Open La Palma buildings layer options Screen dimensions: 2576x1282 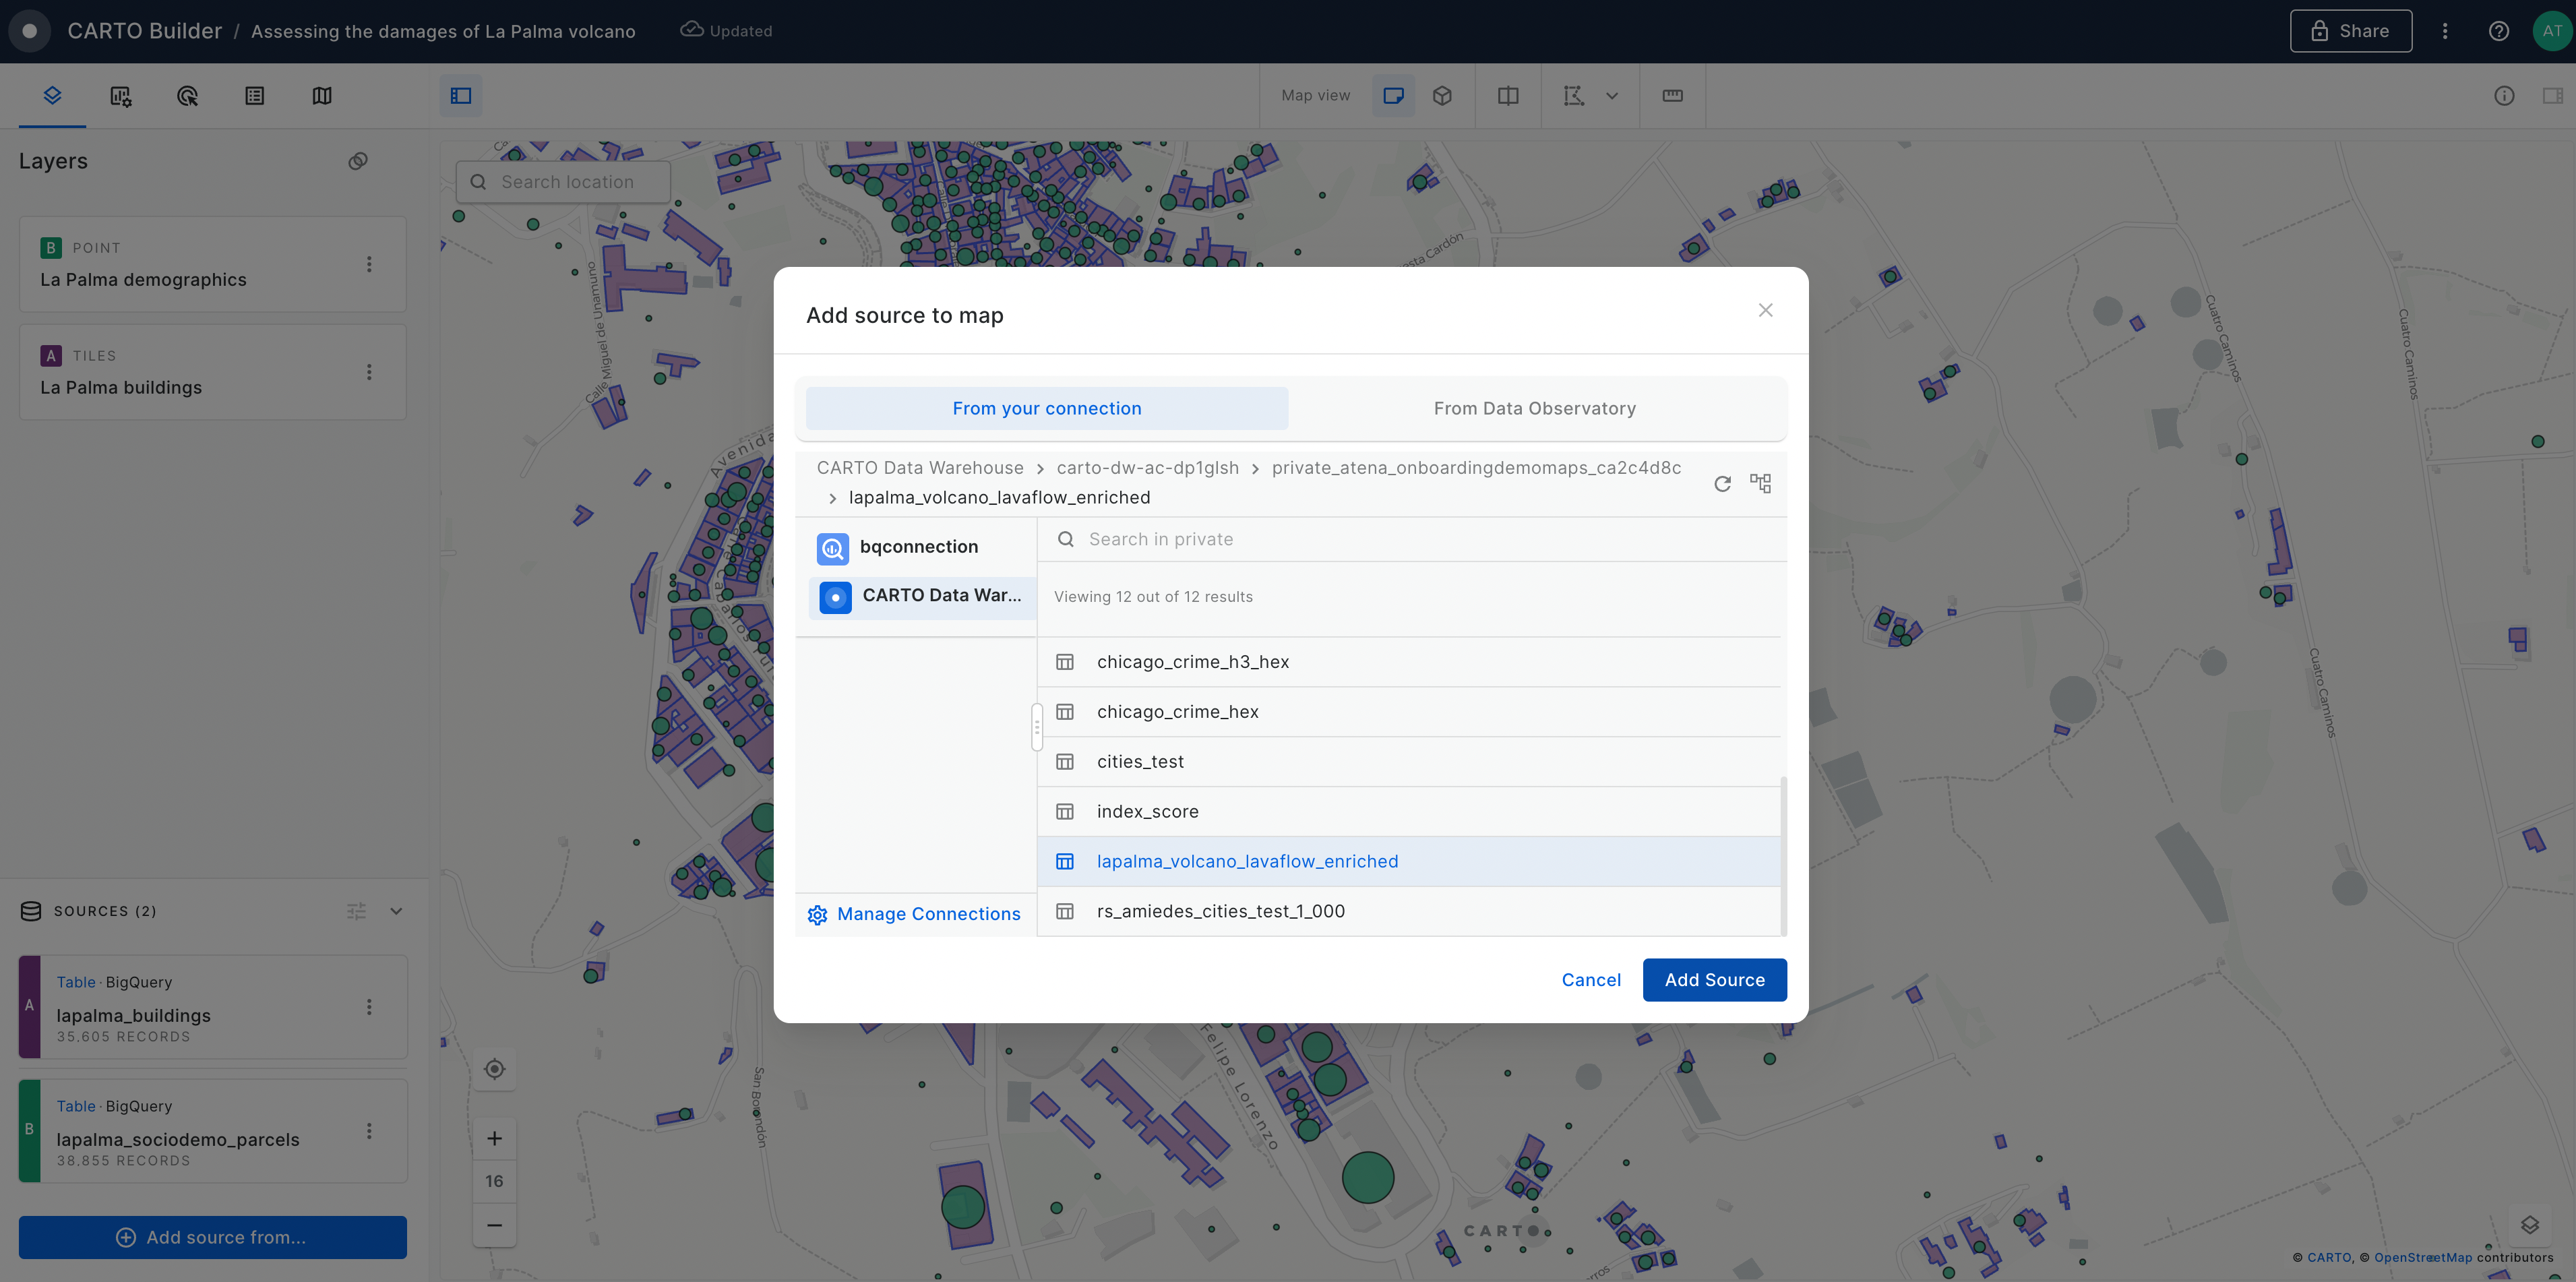369,372
